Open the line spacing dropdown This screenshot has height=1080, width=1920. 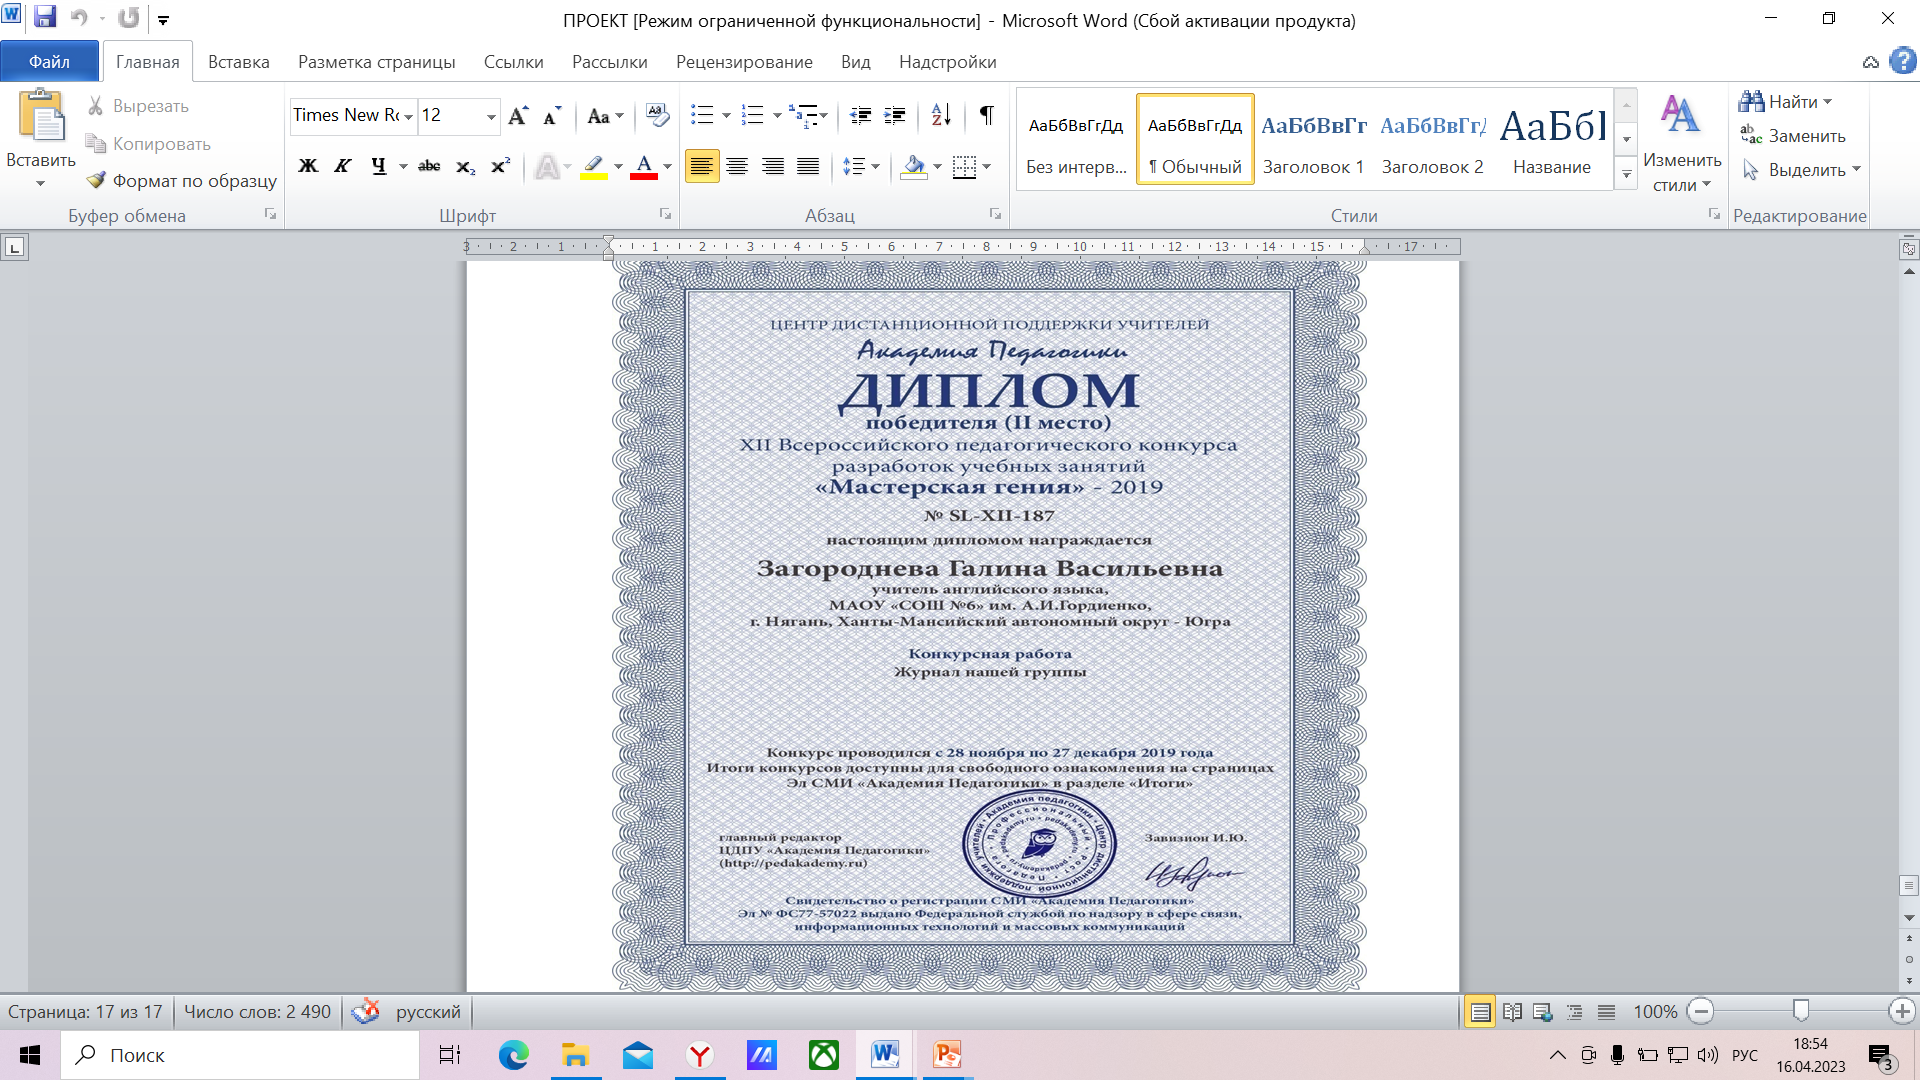click(x=860, y=166)
